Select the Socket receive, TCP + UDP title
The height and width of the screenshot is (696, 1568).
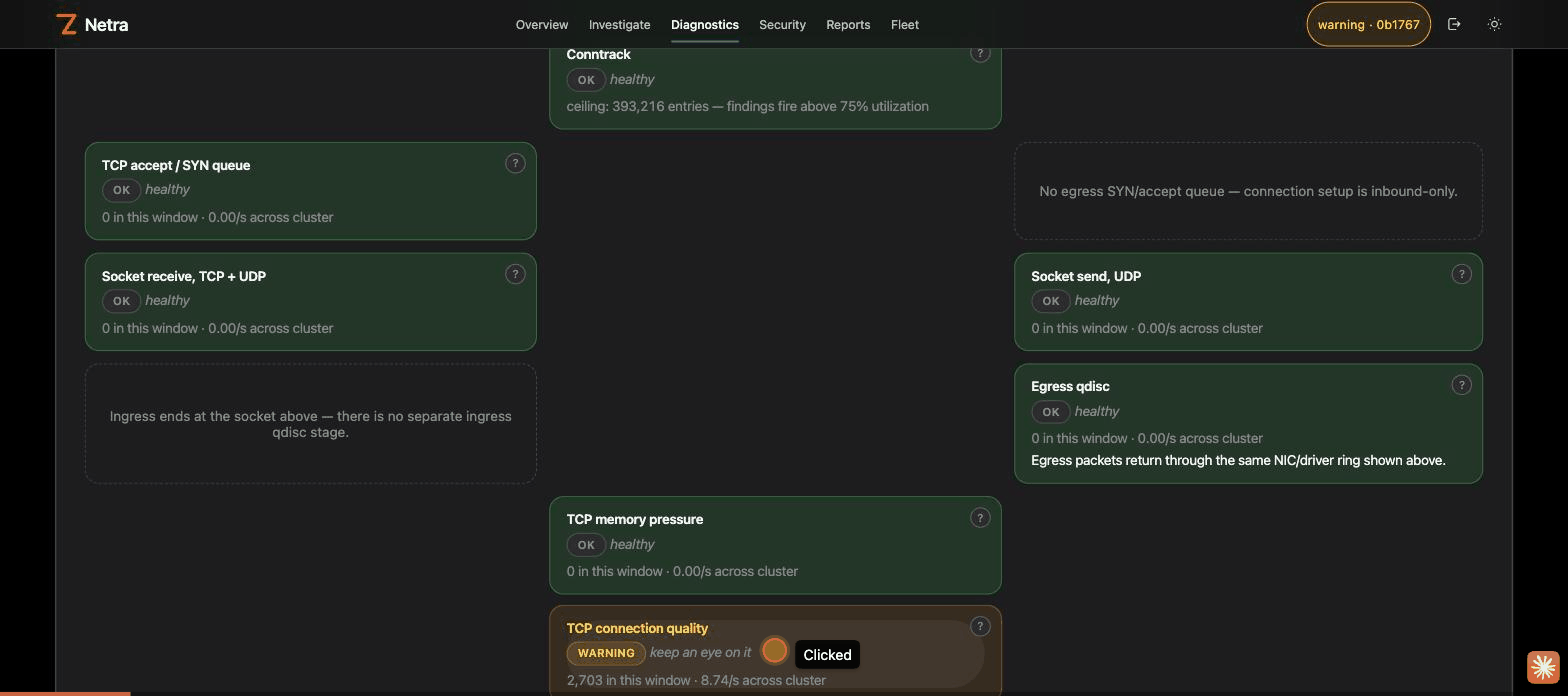click(x=184, y=276)
